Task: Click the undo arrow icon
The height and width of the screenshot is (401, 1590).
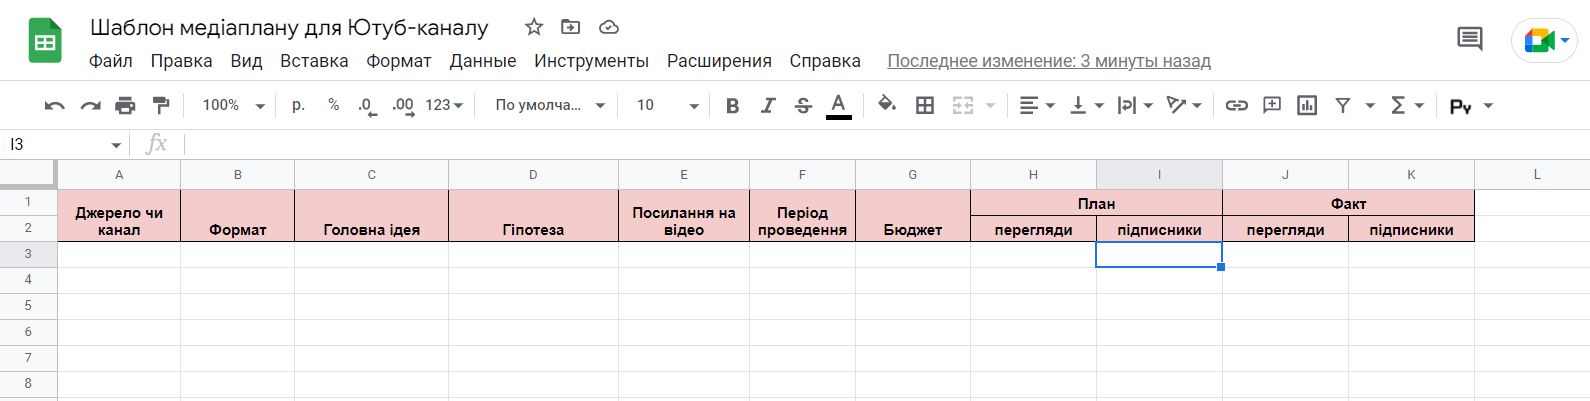Action: tap(55, 105)
